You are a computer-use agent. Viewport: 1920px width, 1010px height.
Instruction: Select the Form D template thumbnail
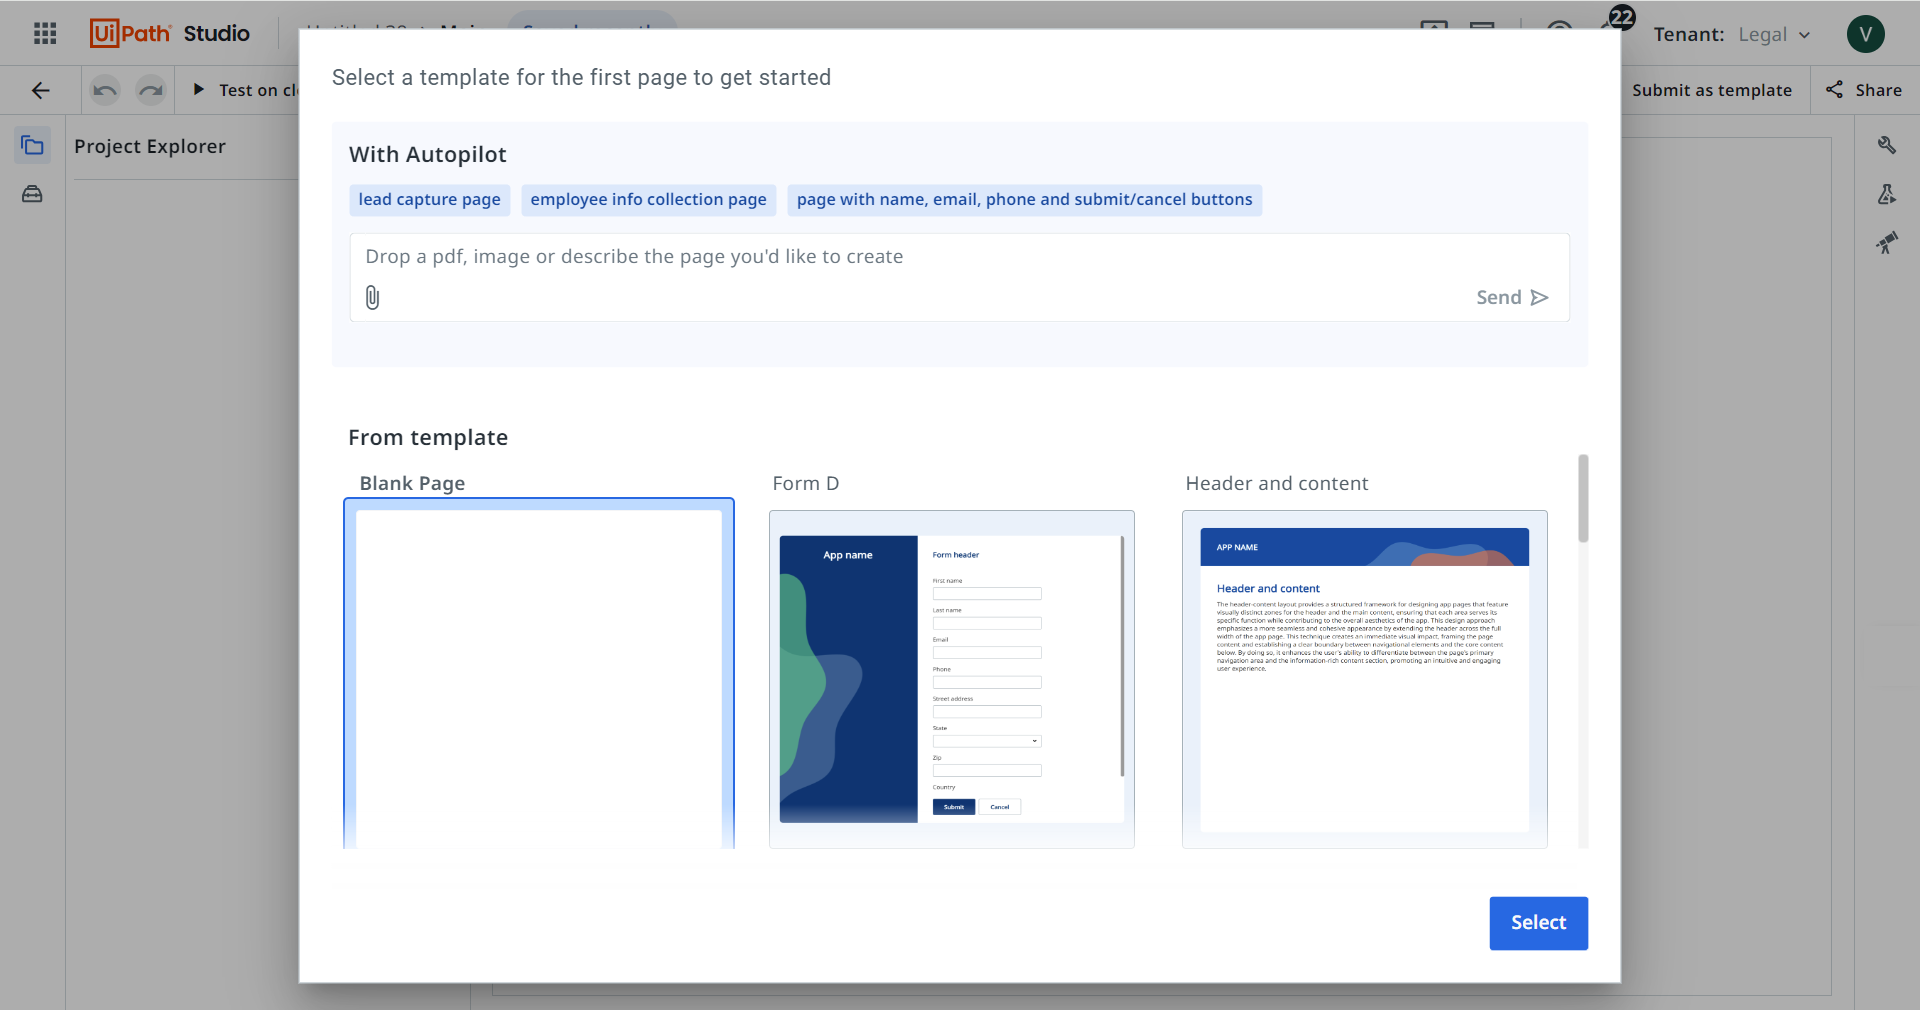[x=951, y=680]
